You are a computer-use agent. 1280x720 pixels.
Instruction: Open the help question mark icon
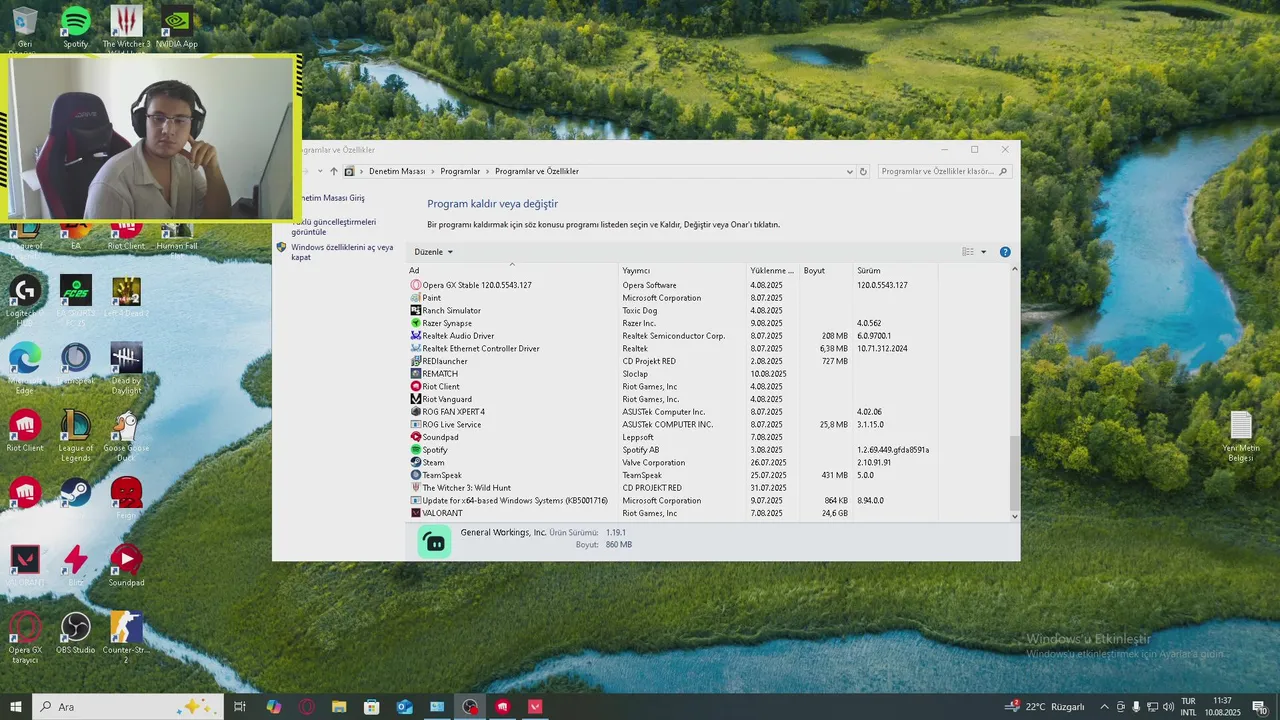pyautogui.click(x=1005, y=252)
